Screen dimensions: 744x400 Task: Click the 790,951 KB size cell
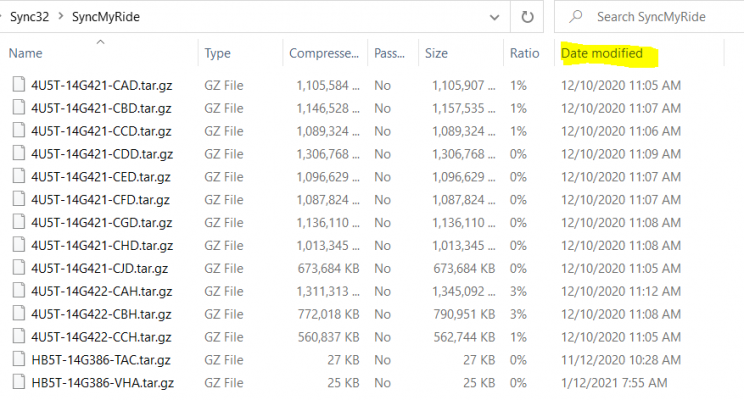tap(464, 314)
